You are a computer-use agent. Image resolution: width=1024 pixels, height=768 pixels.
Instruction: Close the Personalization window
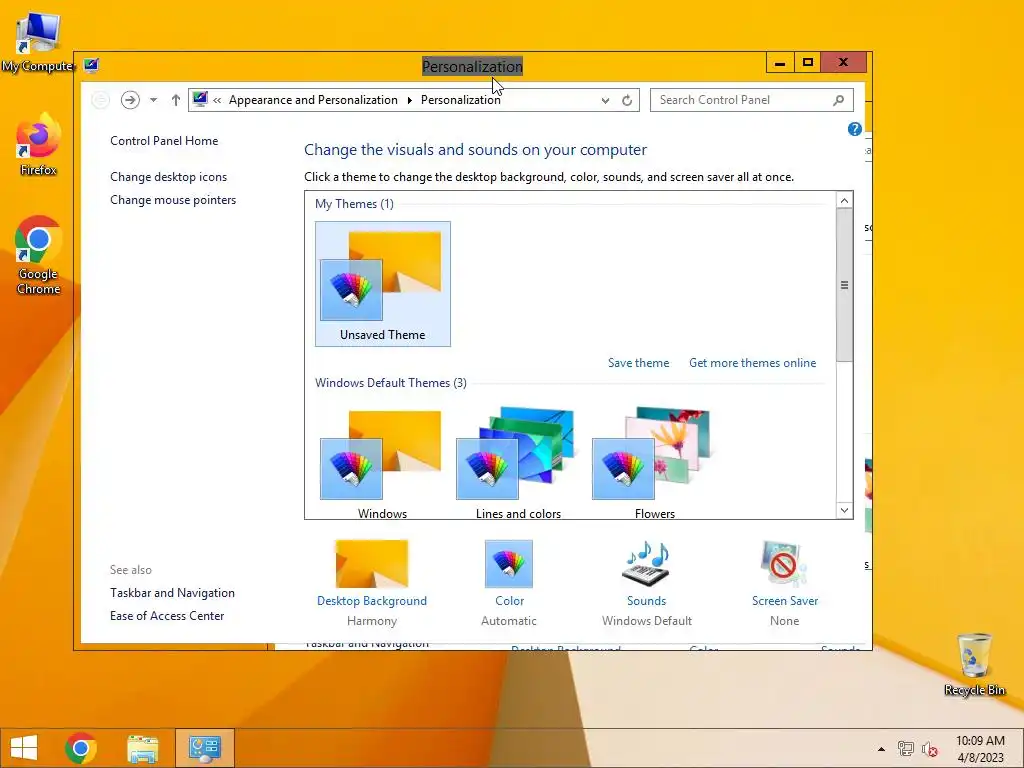[843, 63]
